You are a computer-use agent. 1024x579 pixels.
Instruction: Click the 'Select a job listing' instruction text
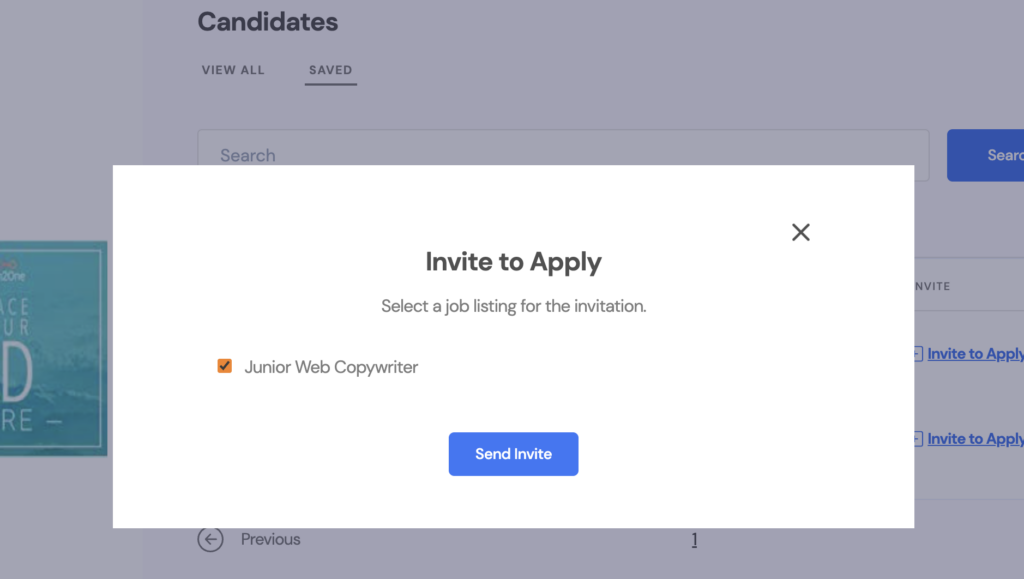513,306
